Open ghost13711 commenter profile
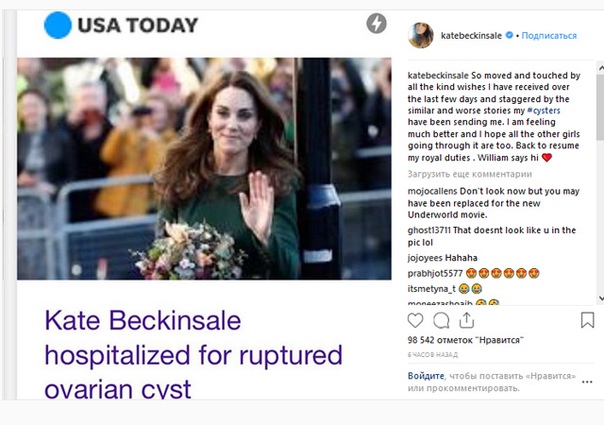This screenshot has height=425, width=604. tap(429, 230)
